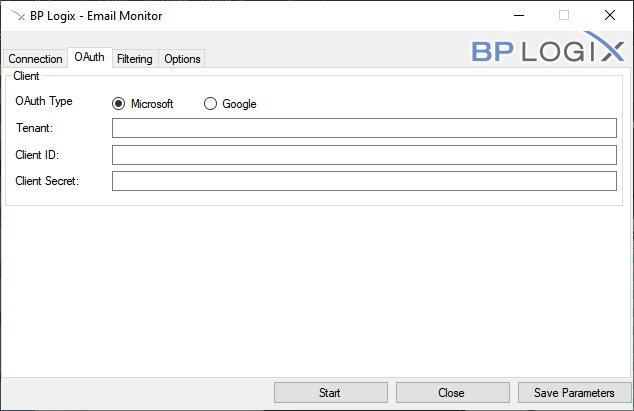Click the "Client Secret:" label
Screen dimensions: 634x411
tap(47, 181)
